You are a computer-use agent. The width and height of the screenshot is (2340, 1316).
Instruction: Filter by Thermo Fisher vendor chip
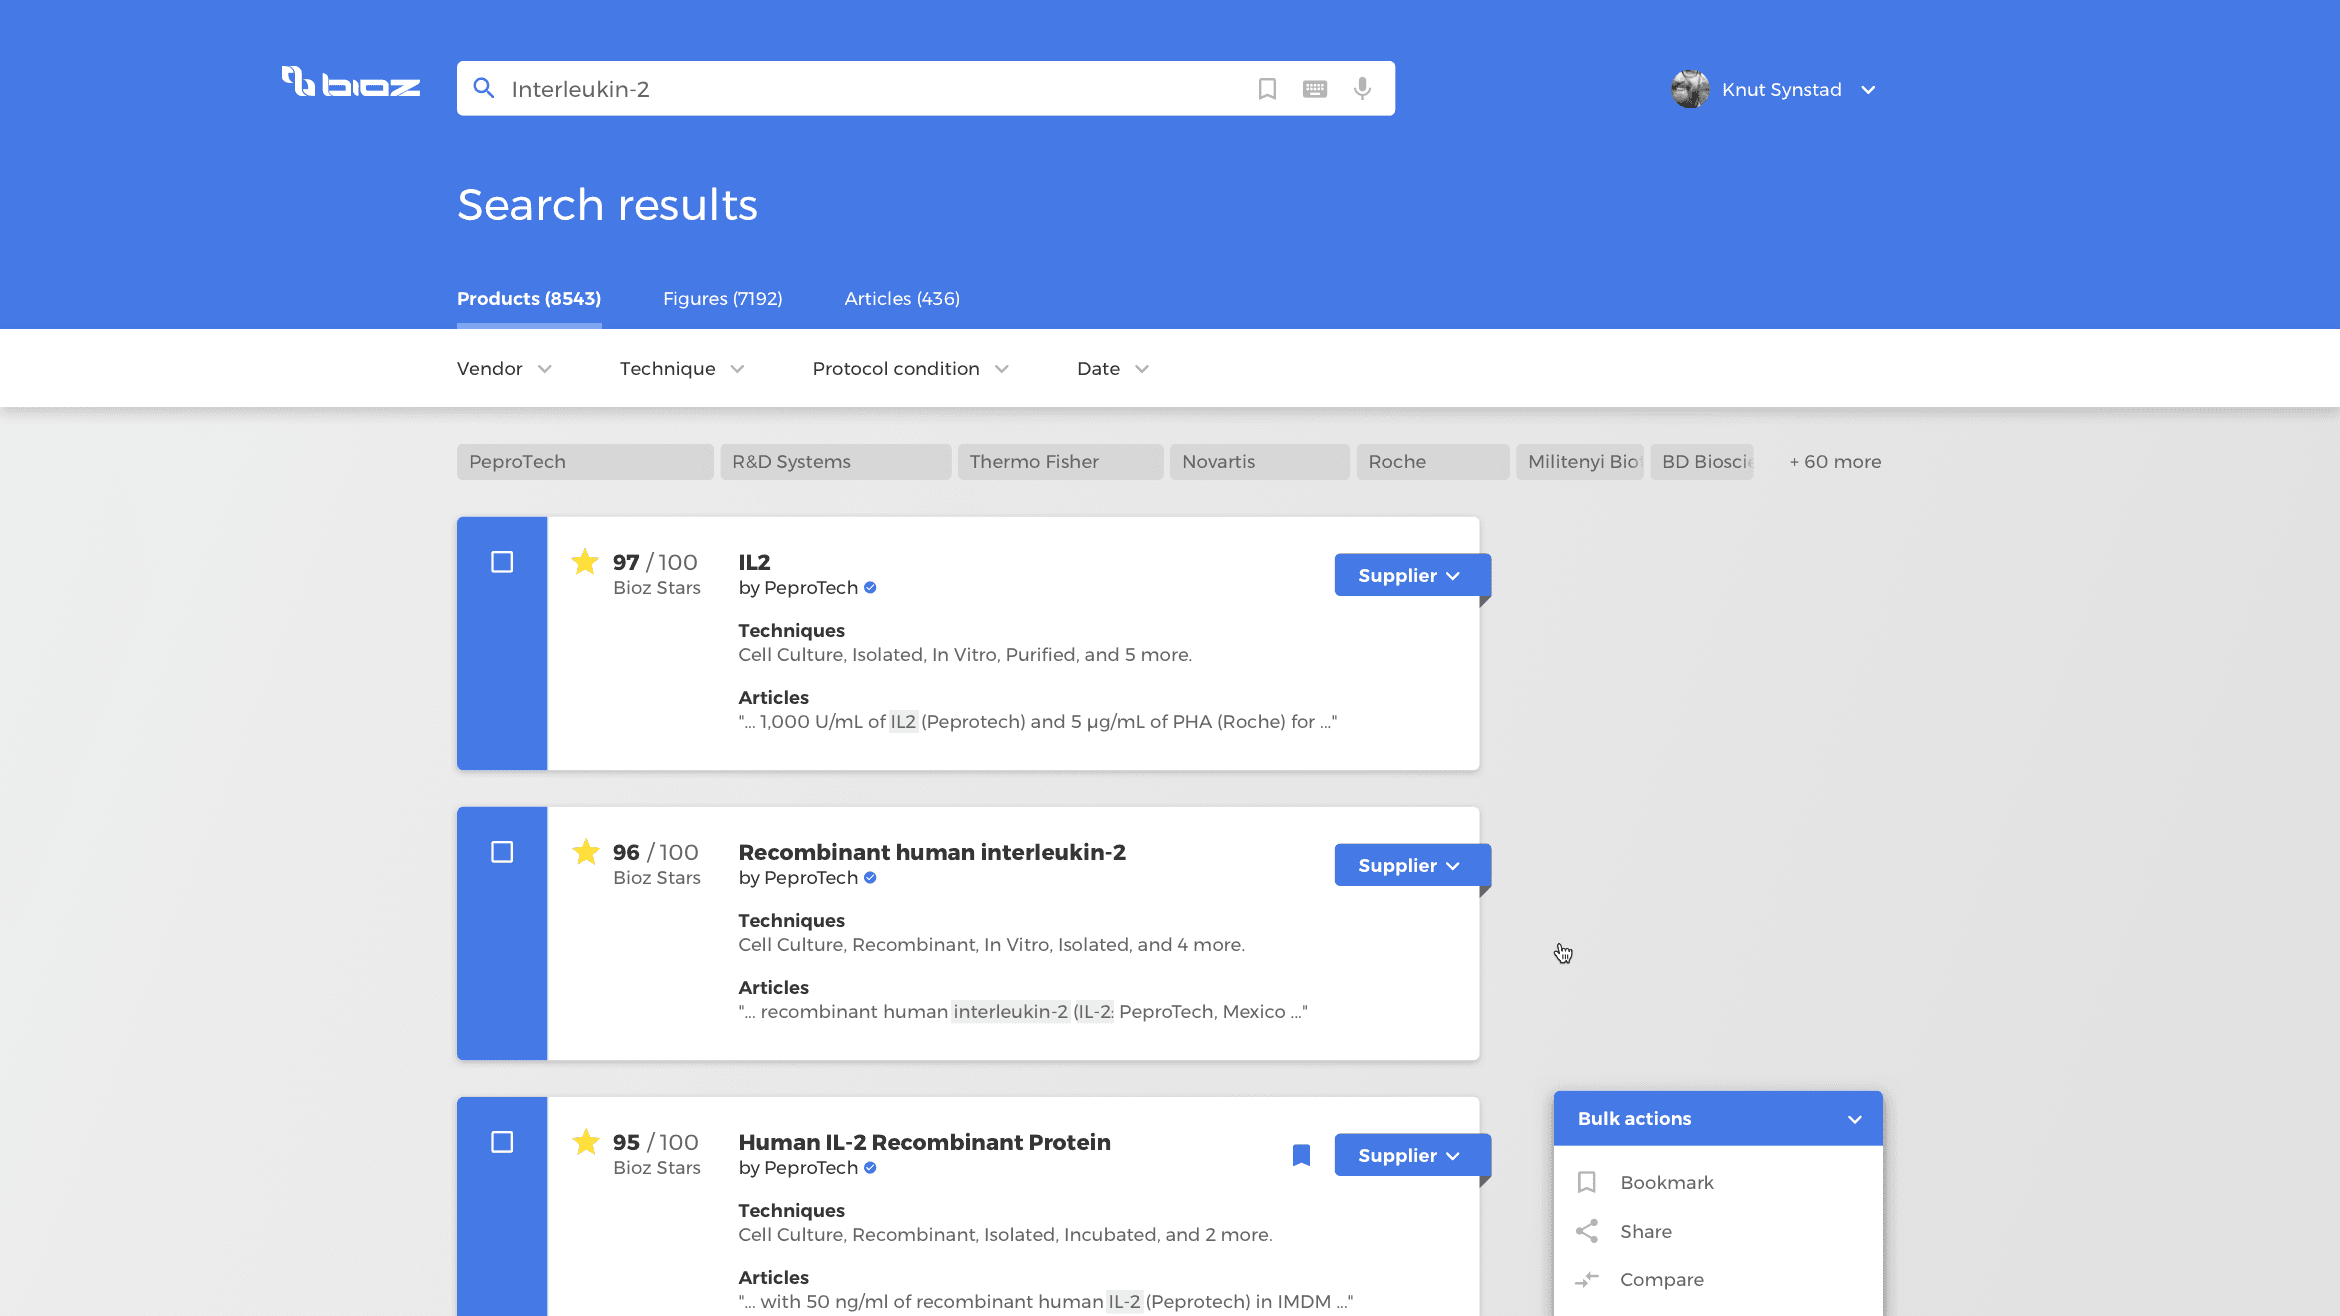coord(1059,462)
